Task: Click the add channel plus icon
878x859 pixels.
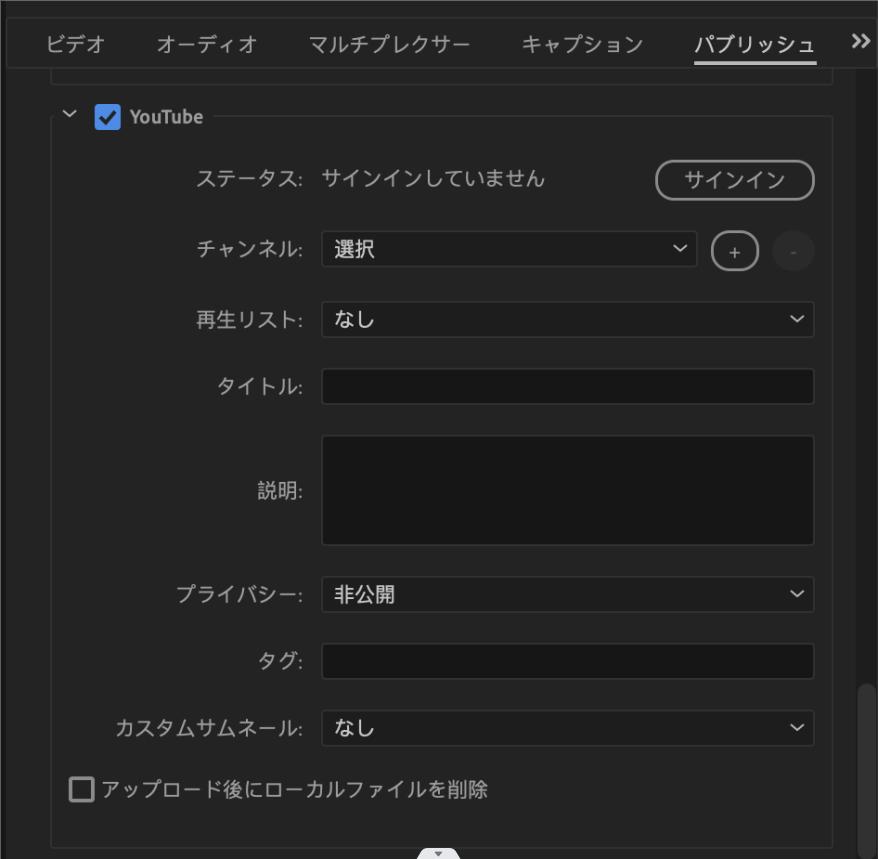Action: pyautogui.click(x=734, y=252)
